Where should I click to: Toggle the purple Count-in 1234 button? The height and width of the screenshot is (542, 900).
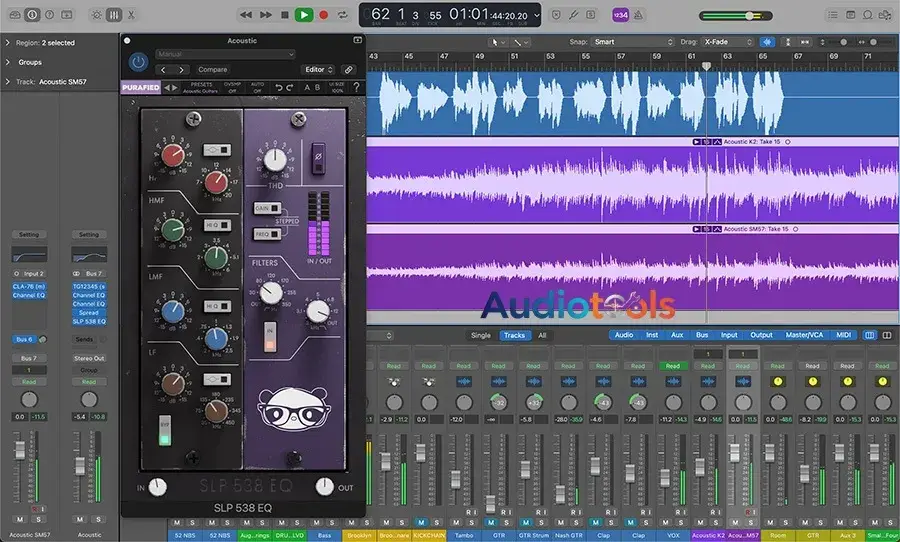point(620,15)
